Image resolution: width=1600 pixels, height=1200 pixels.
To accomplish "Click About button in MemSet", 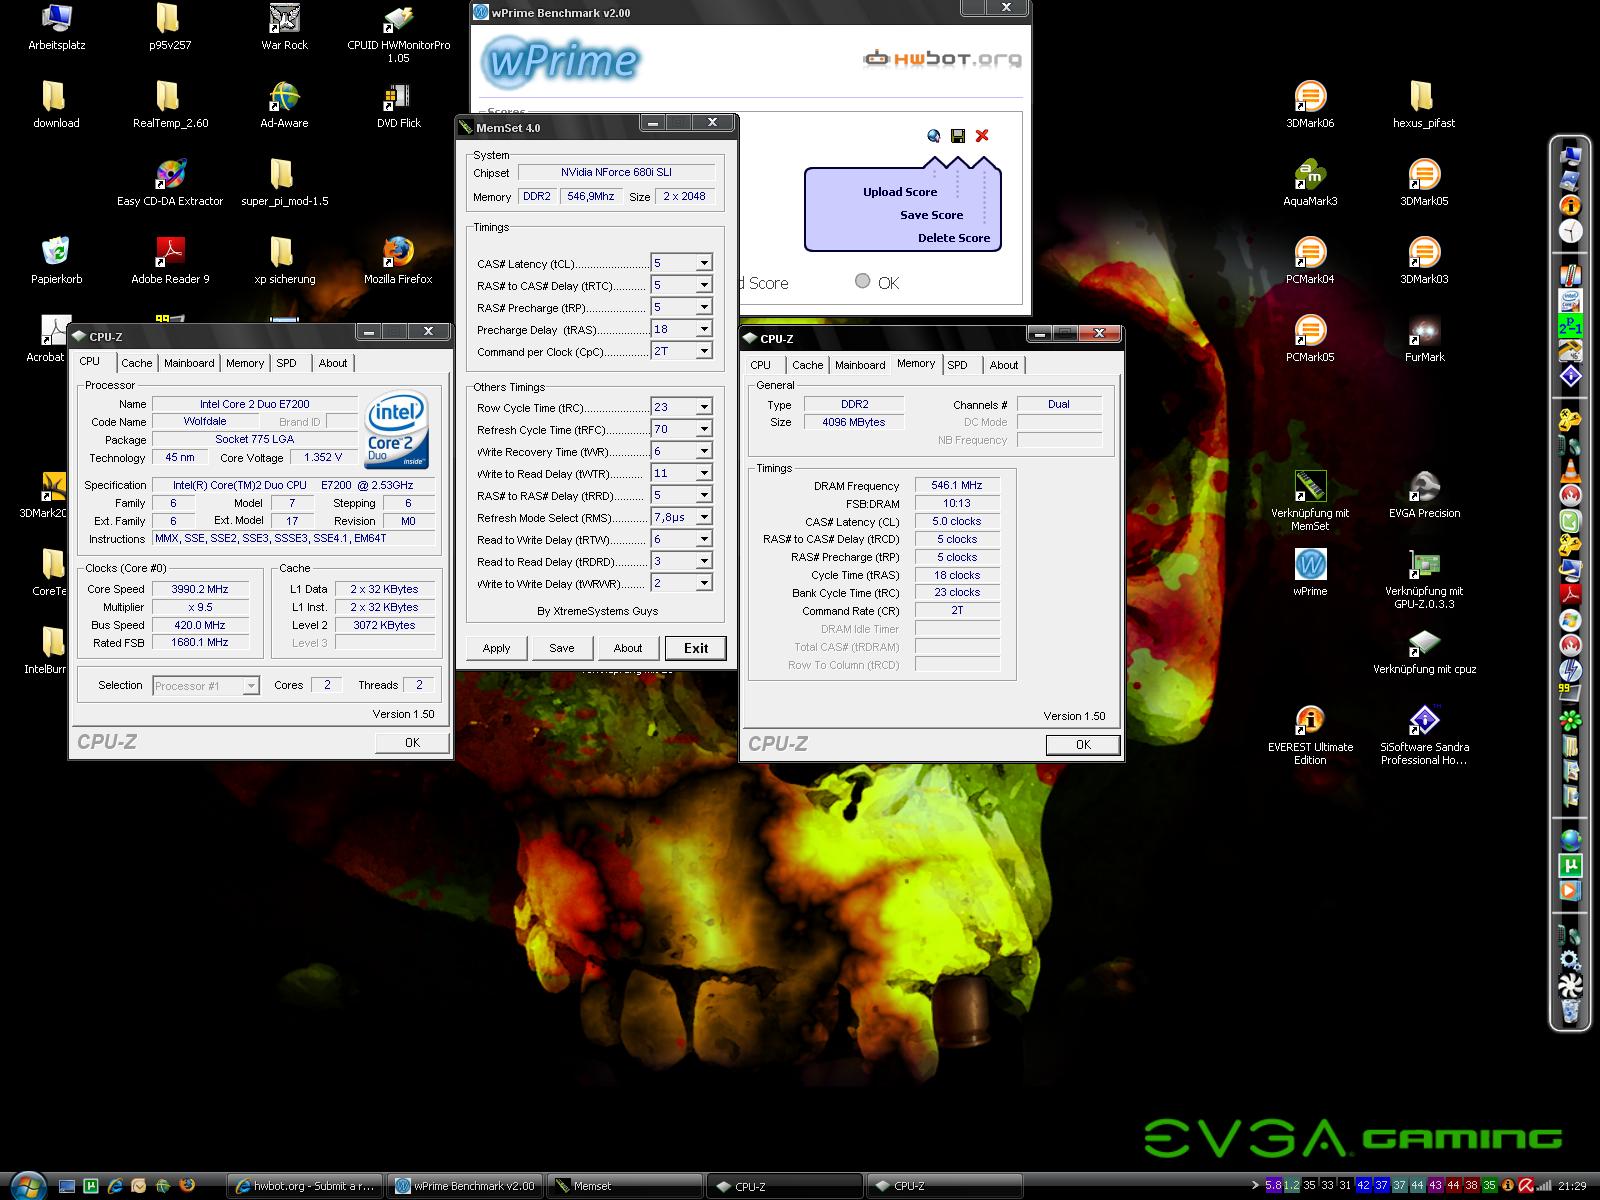I will (628, 648).
